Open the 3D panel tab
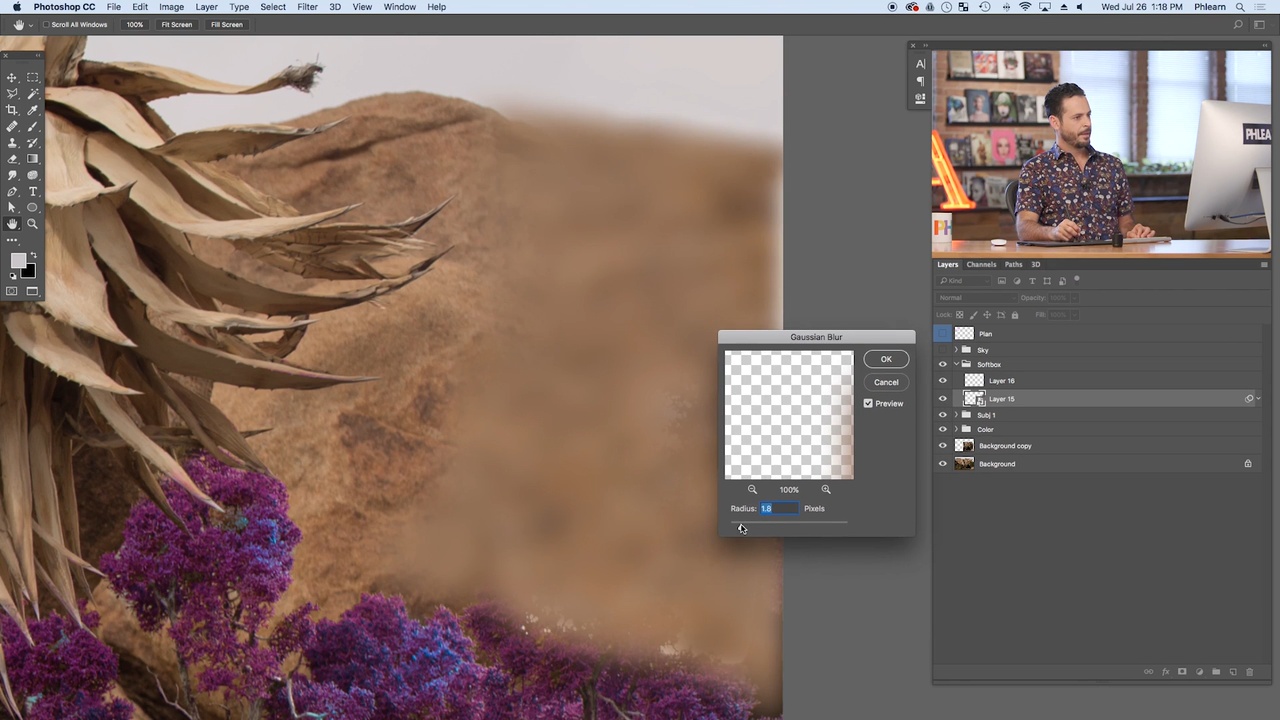This screenshot has height=720, width=1280. click(1036, 265)
